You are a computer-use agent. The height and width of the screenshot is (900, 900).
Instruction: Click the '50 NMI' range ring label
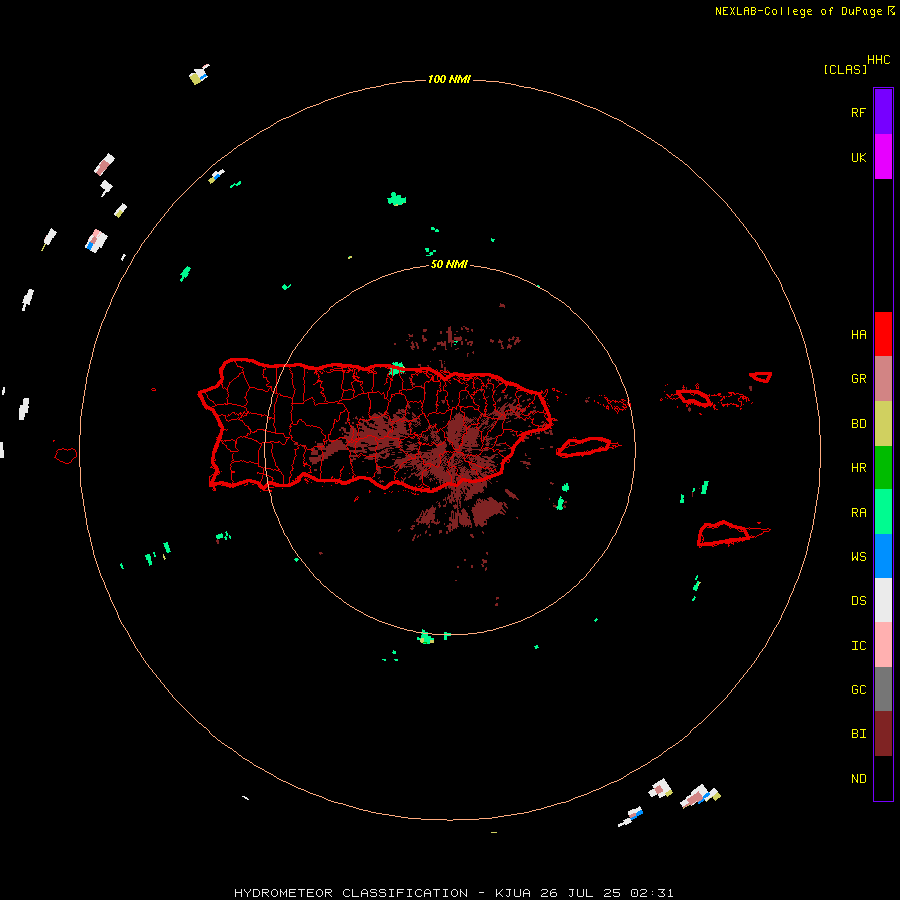click(449, 265)
